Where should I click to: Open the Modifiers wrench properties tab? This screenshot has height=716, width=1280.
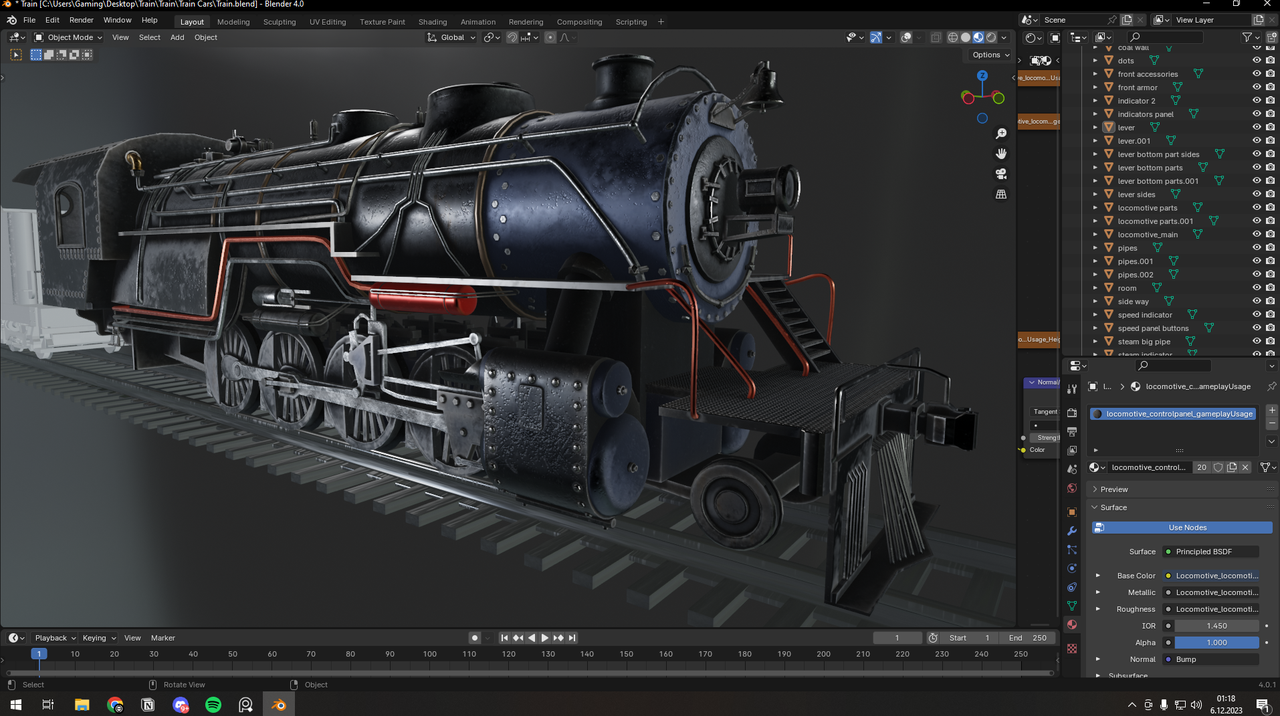point(1072,530)
